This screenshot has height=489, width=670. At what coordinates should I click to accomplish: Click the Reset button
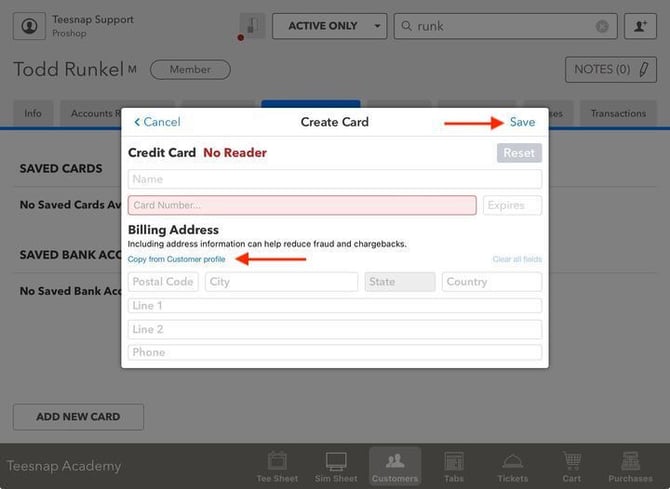pyautogui.click(x=519, y=153)
